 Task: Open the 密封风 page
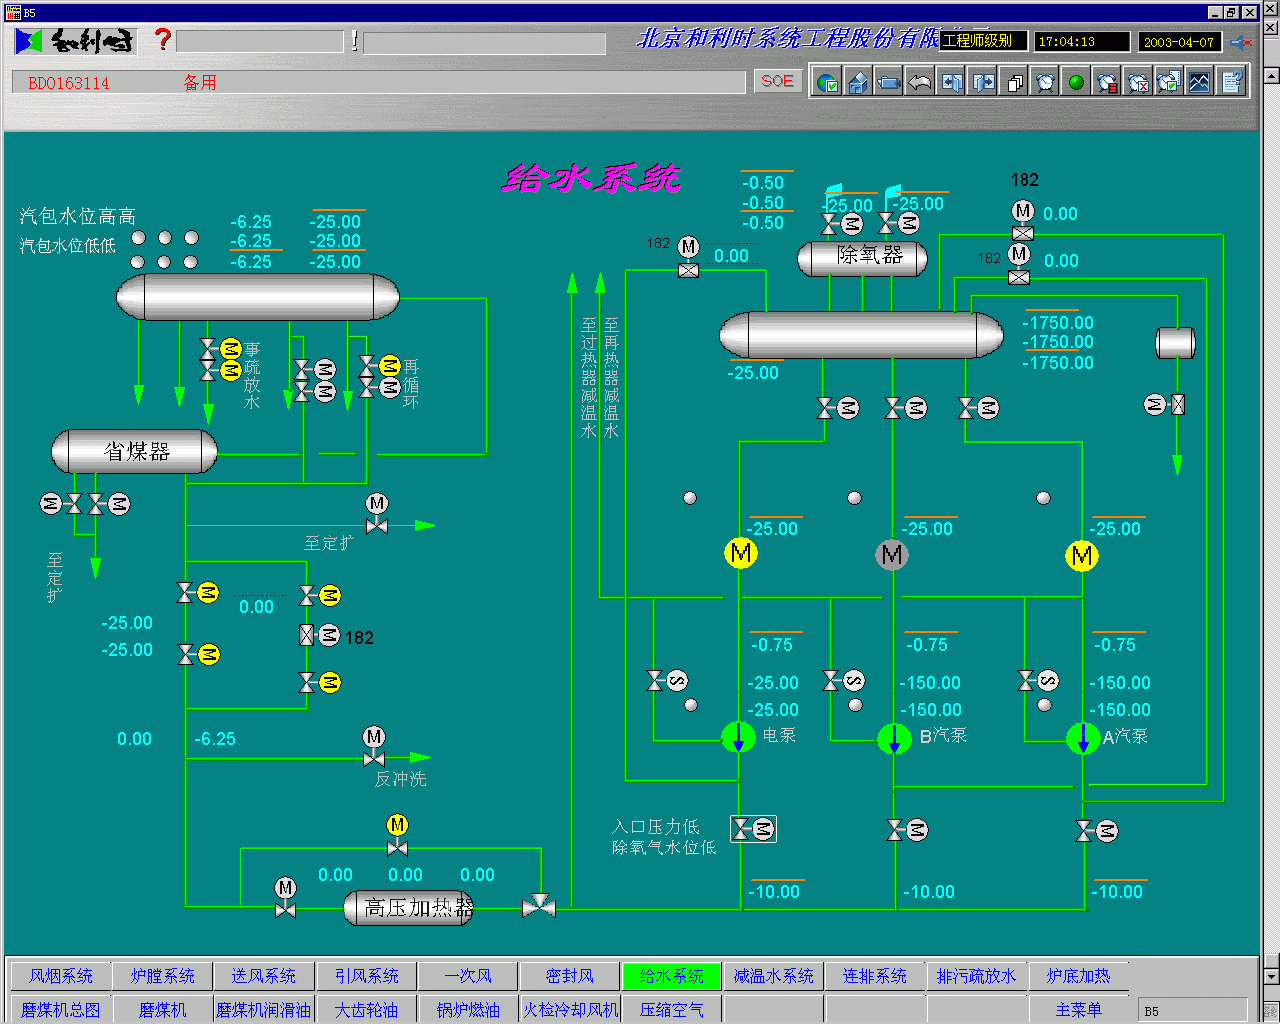[570, 976]
